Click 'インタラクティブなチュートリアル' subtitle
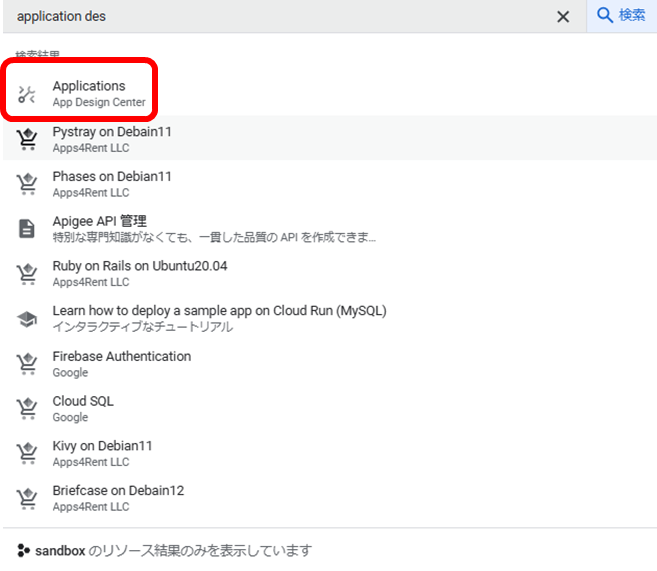 (143, 327)
